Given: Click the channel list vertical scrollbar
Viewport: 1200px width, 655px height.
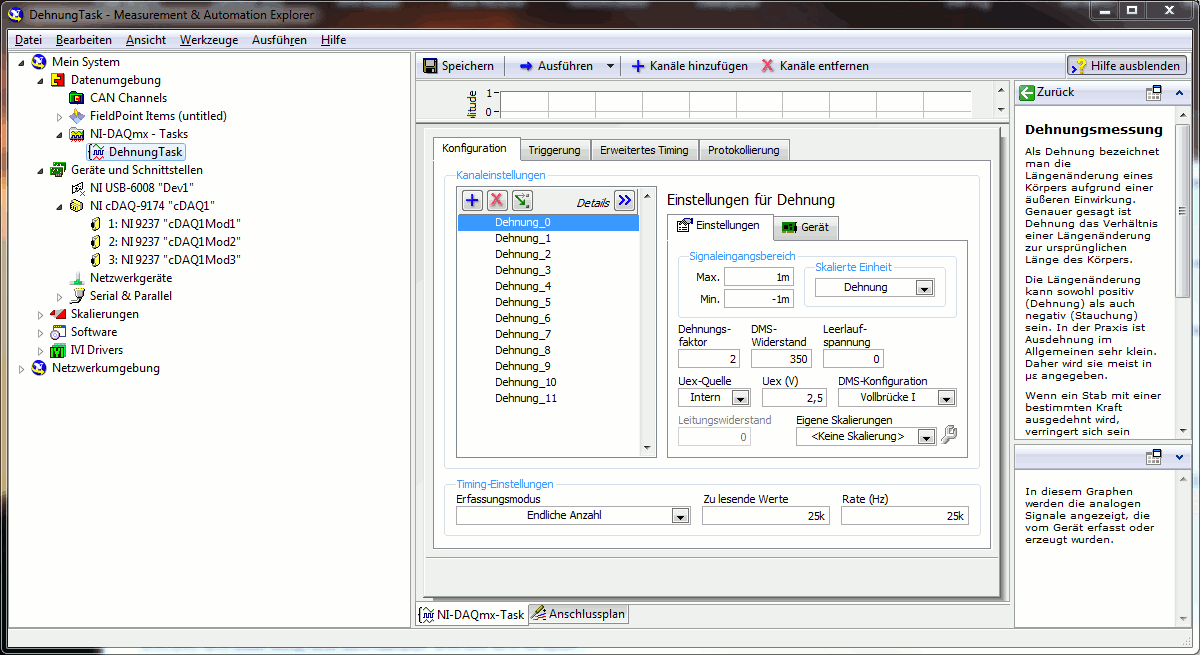Looking at the screenshot, I should [648, 322].
